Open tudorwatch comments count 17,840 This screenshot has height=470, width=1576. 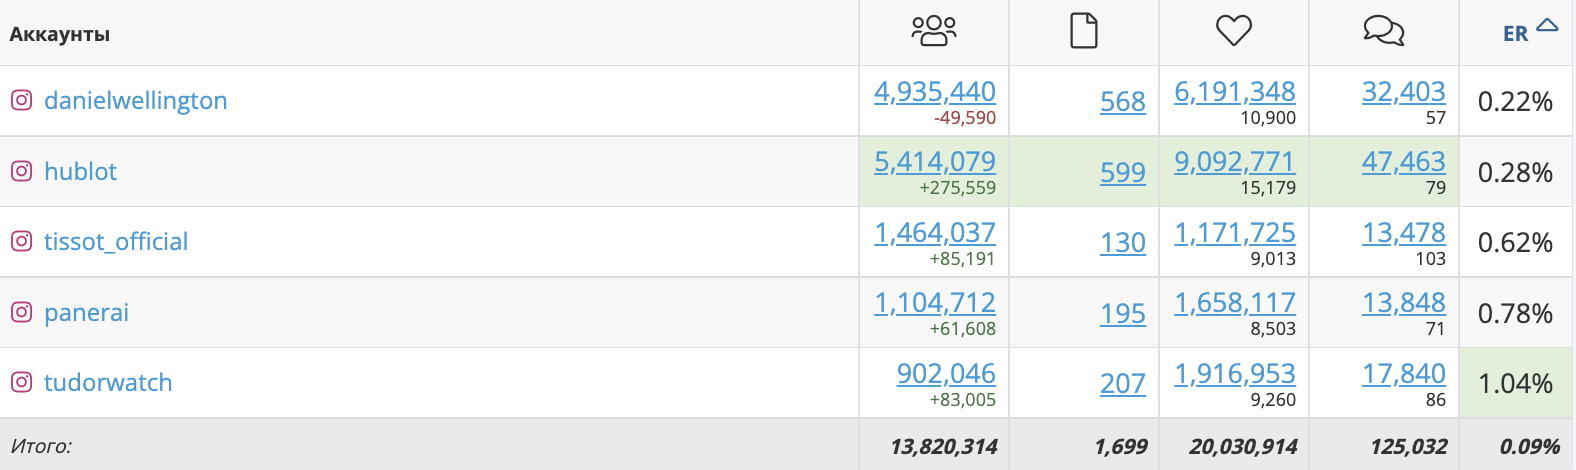1403,373
